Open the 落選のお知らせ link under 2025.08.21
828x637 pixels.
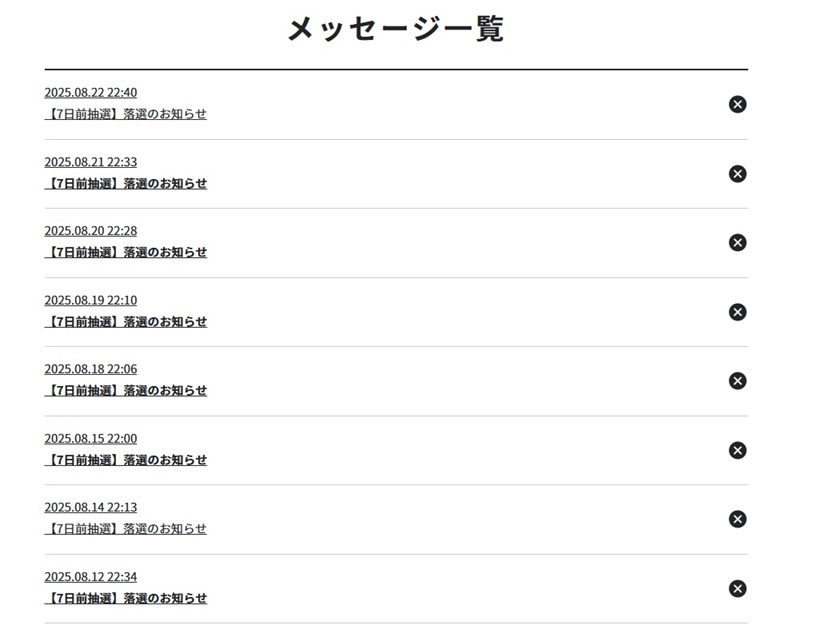coord(127,183)
